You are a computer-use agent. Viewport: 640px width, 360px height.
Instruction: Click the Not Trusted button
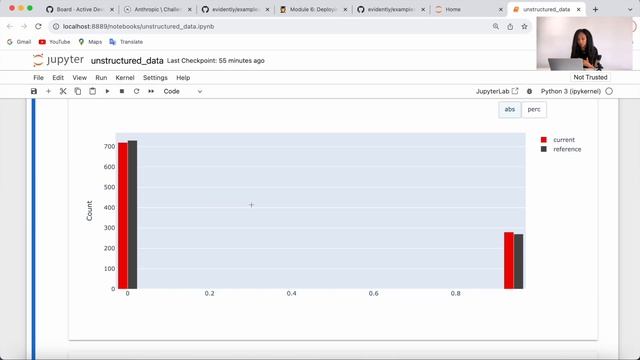coord(590,77)
